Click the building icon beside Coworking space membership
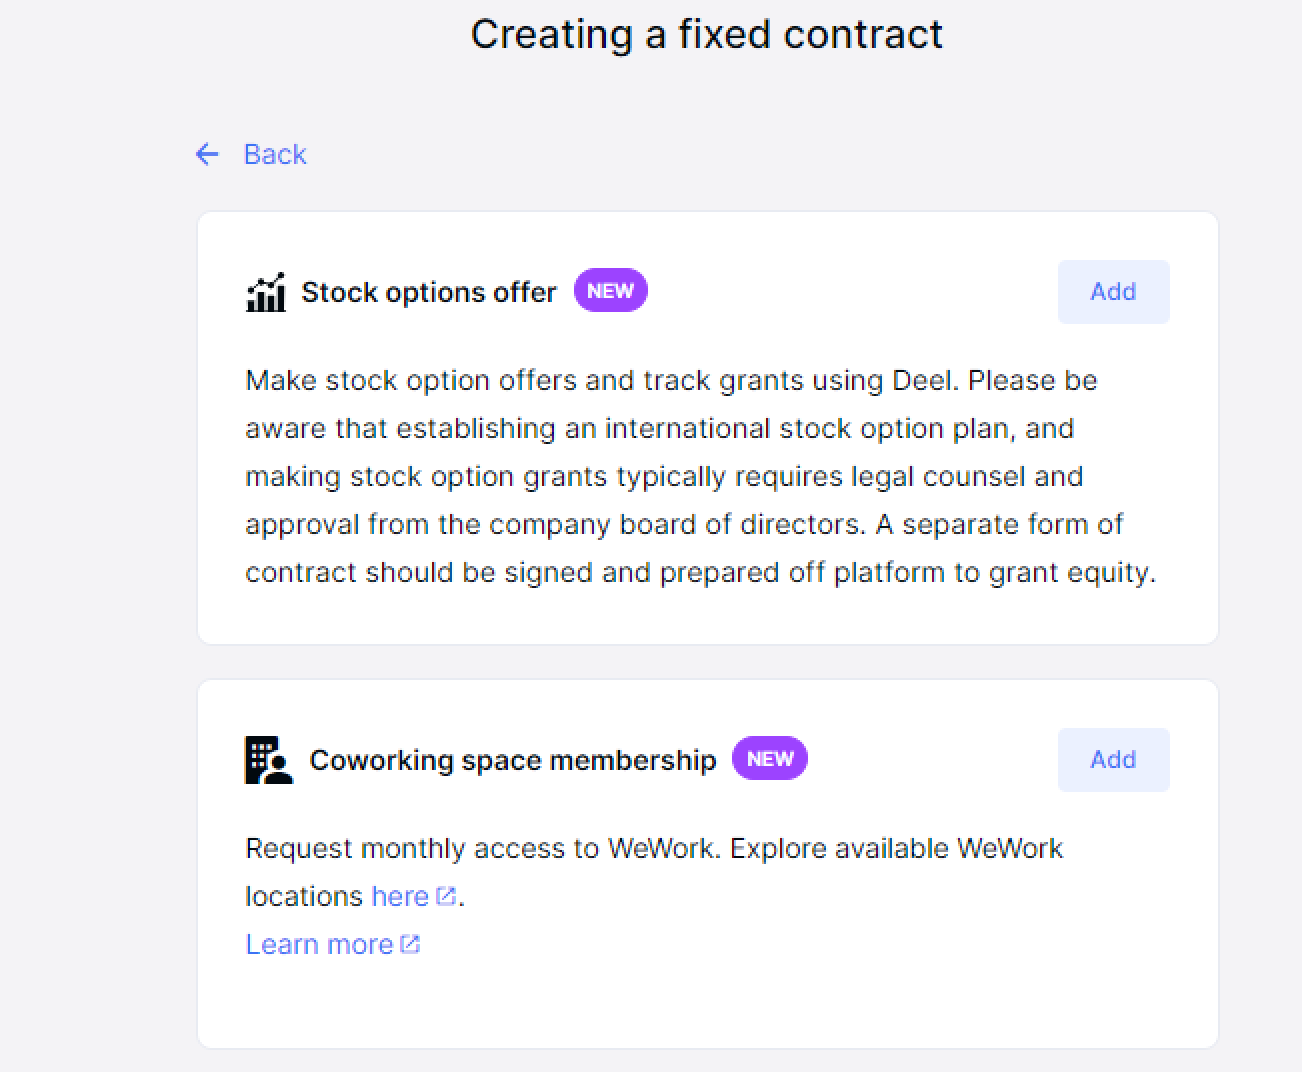The height and width of the screenshot is (1072, 1302). [x=268, y=760]
